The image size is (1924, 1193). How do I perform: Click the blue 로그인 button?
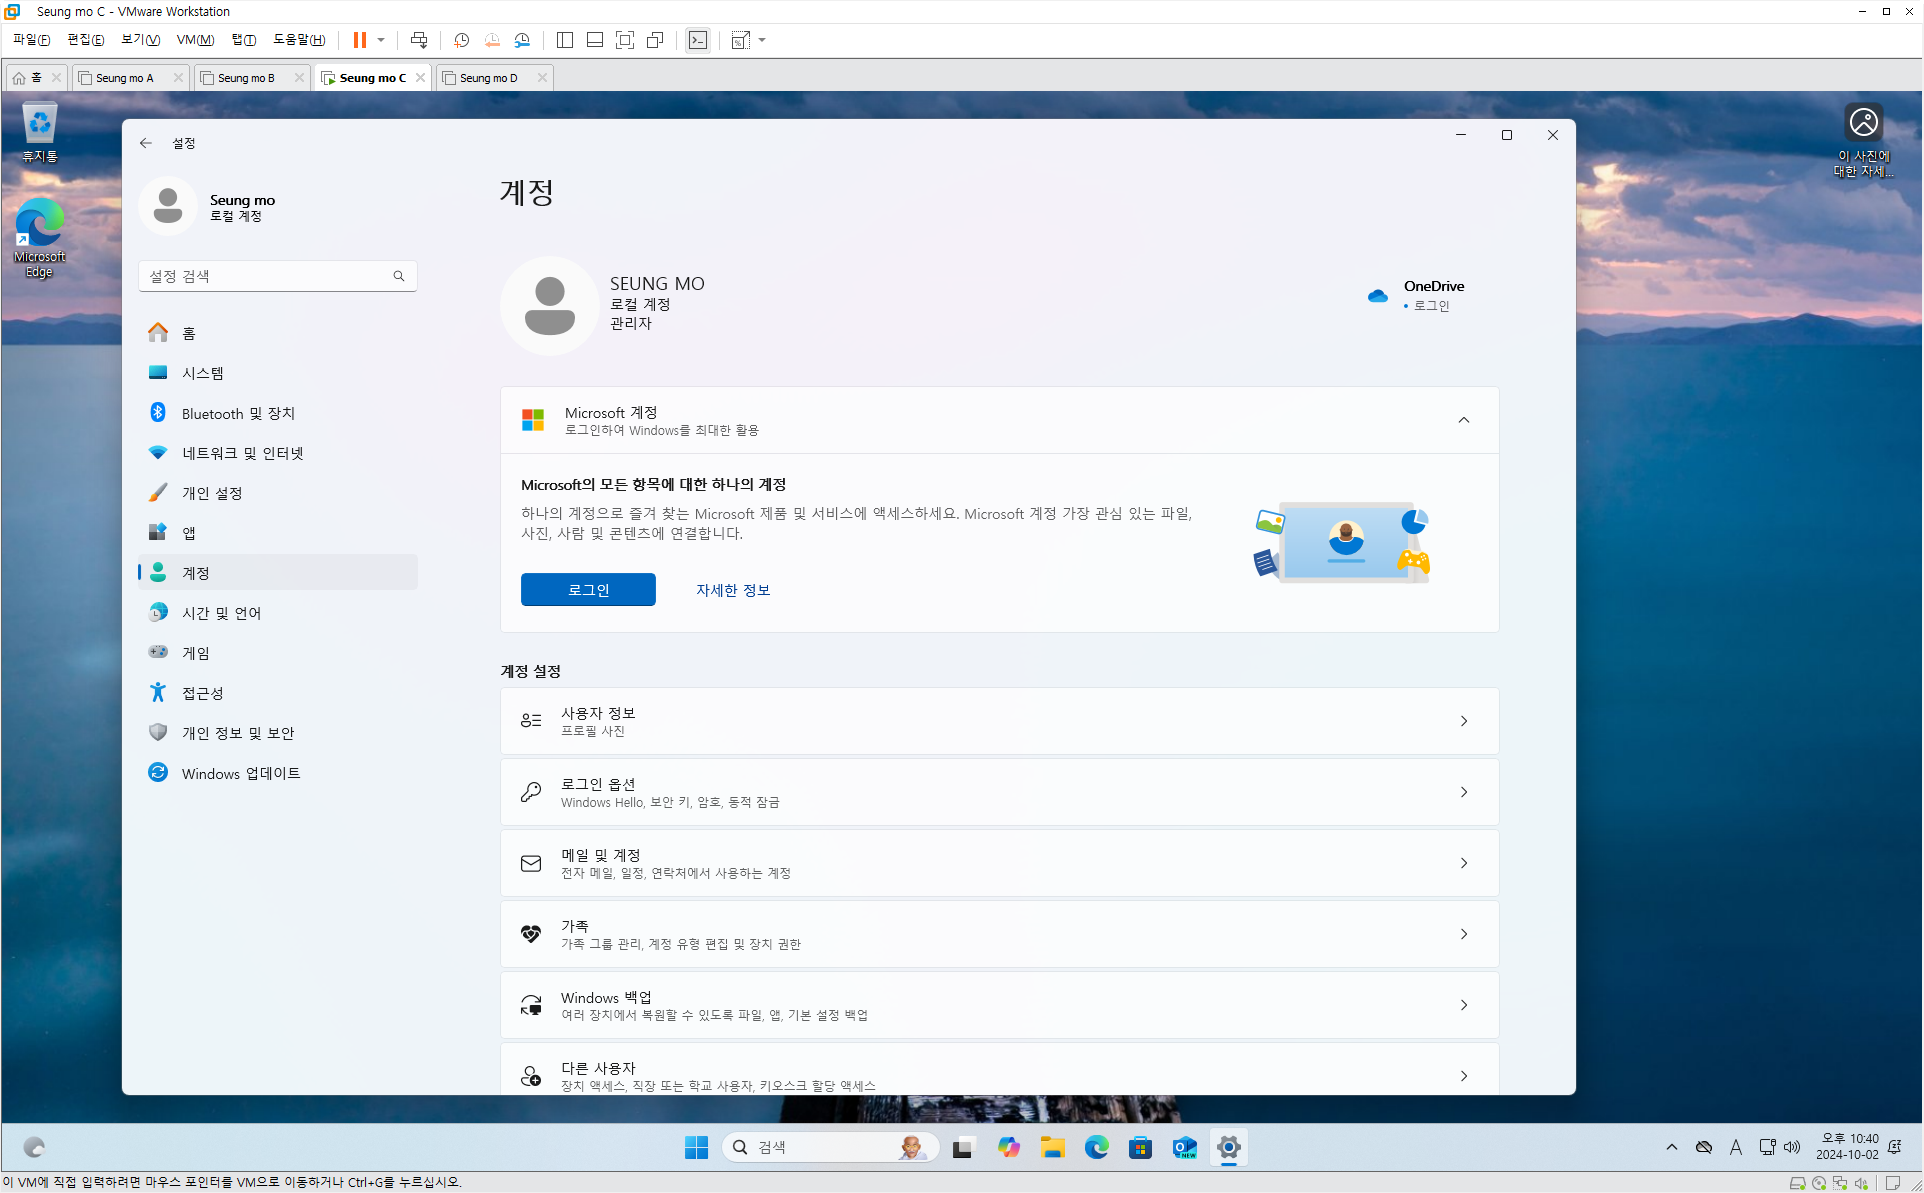[x=588, y=590]
